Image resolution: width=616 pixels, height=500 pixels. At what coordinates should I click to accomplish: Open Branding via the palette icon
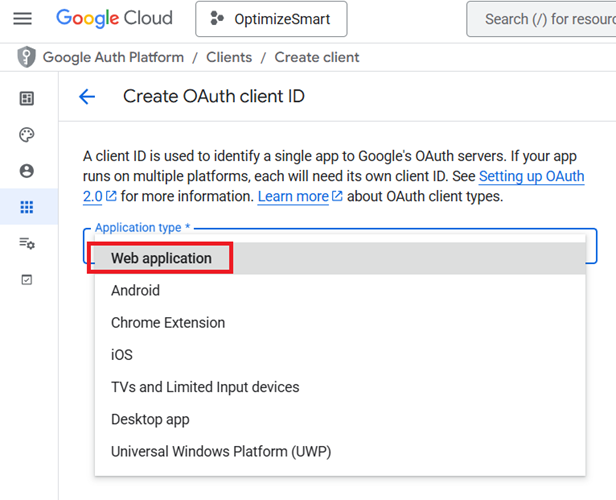click(27, 135)
